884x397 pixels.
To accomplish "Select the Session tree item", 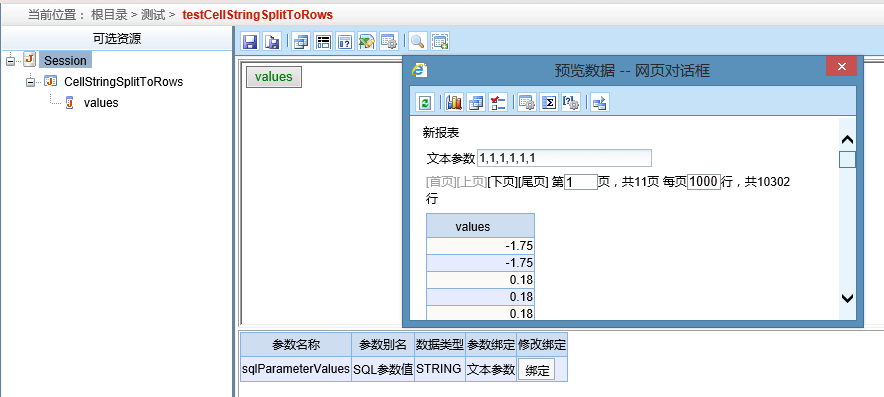I will [x=65, y=60].
